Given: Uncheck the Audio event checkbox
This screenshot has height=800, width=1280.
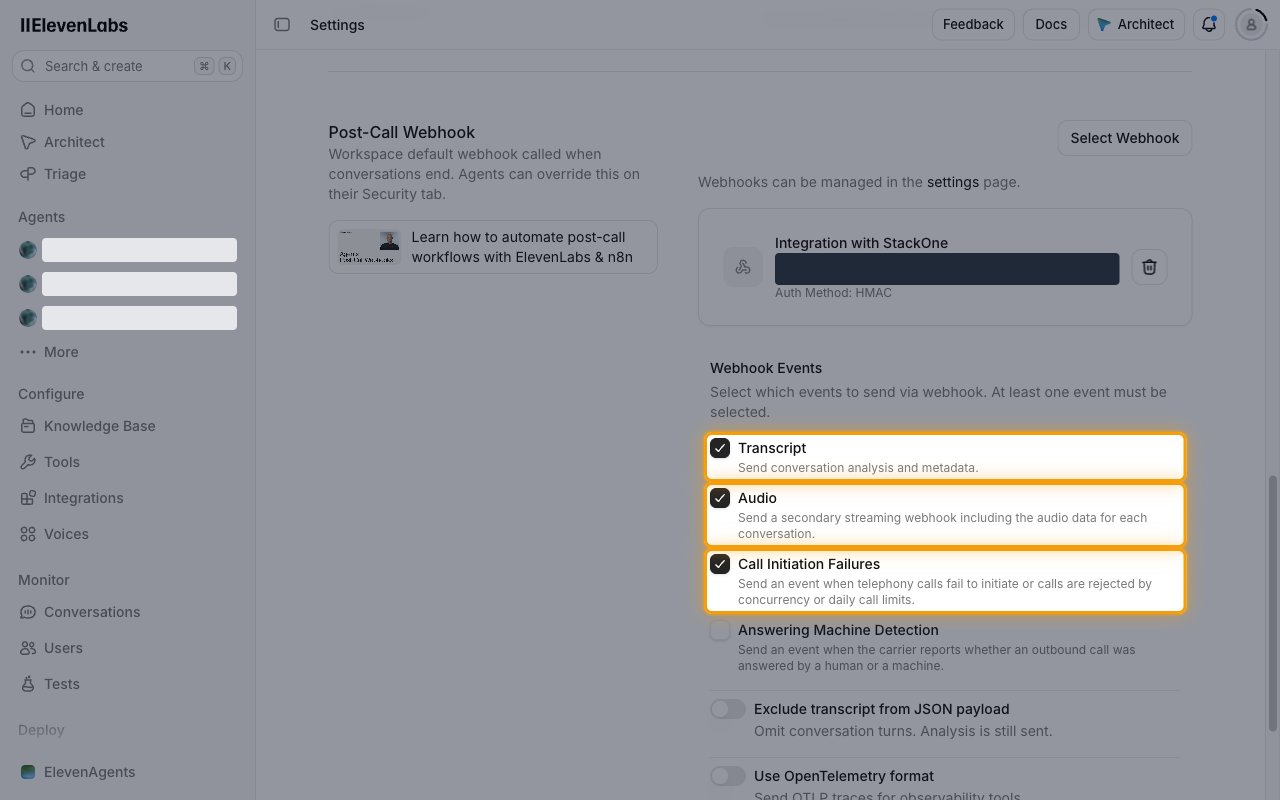Looking at the screenshot, I should click(720, 498).
